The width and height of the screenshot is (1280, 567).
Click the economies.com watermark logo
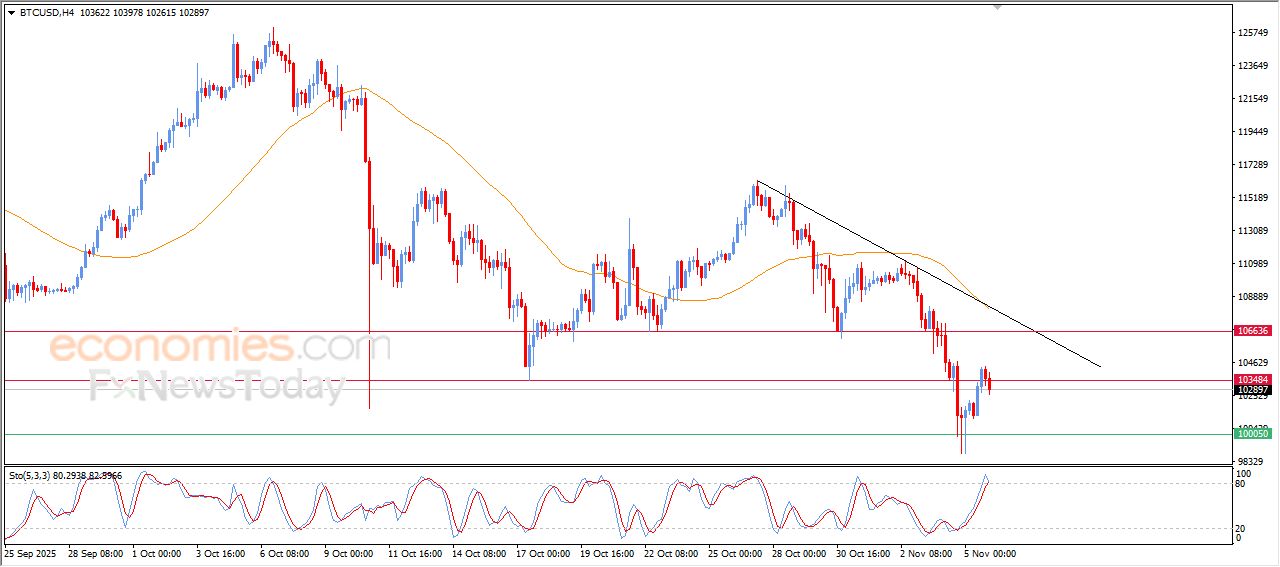click(218, 347)
